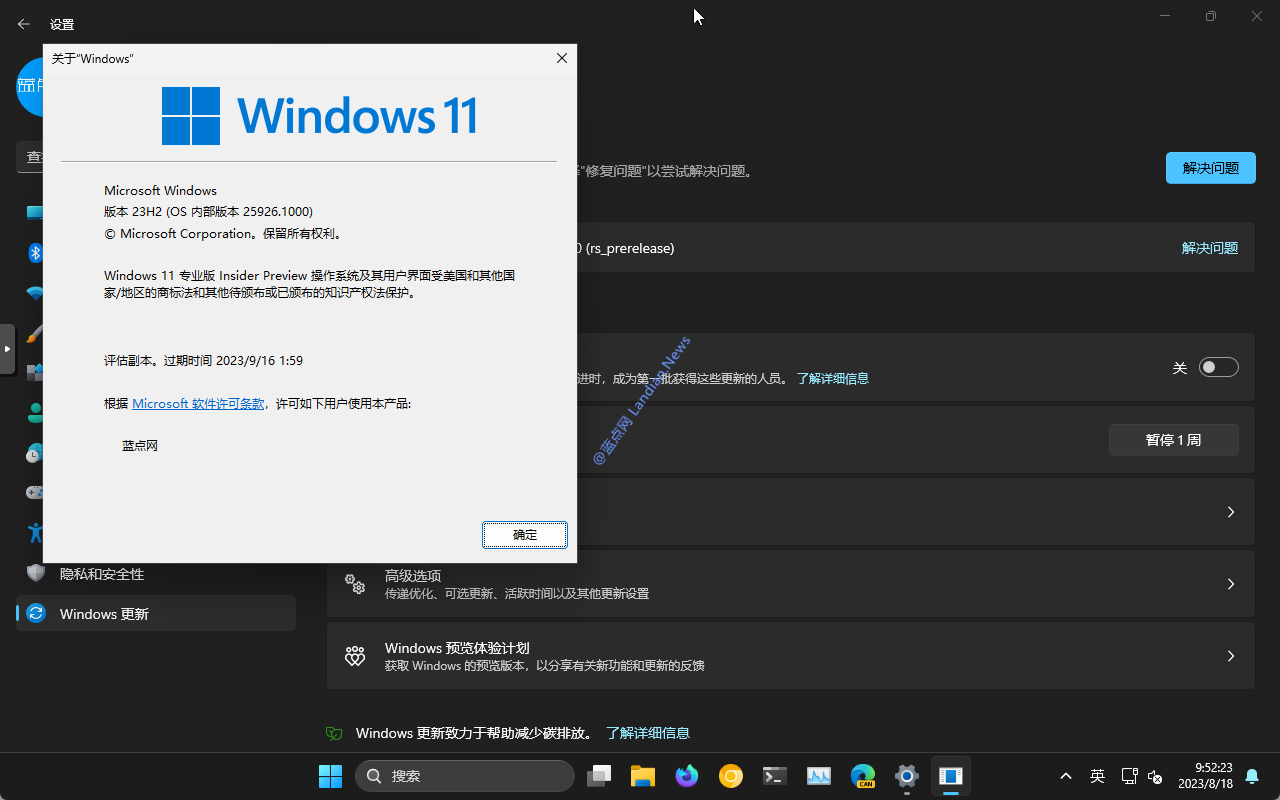Open File Explorer from taskbar

click(x=643, y=776)
